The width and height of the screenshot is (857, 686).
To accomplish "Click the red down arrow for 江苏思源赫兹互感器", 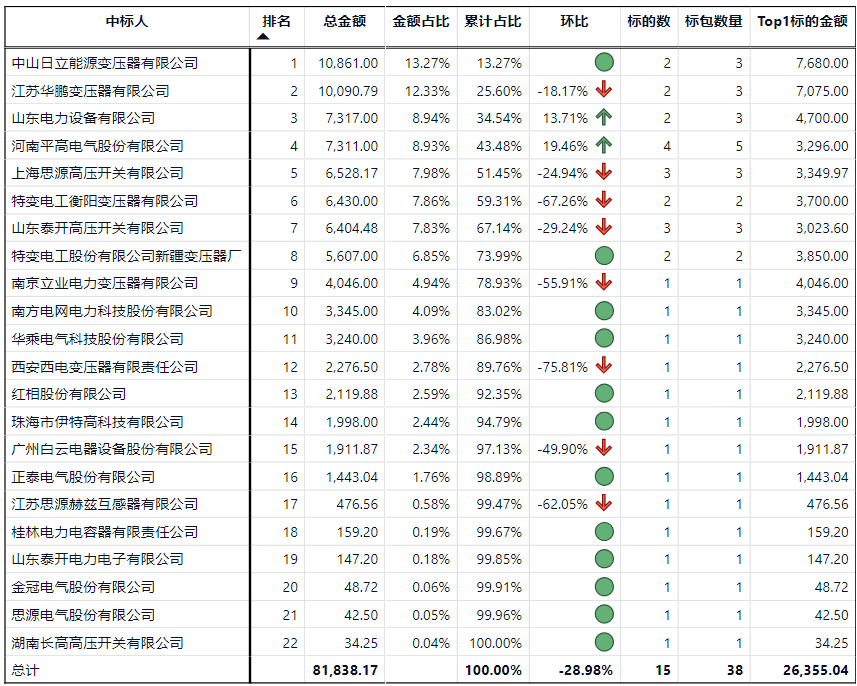I will (x=604, y=503).
